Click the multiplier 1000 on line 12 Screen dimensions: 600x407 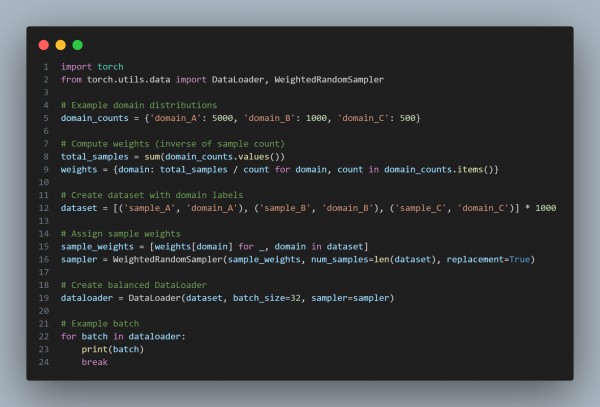[546, 208]
